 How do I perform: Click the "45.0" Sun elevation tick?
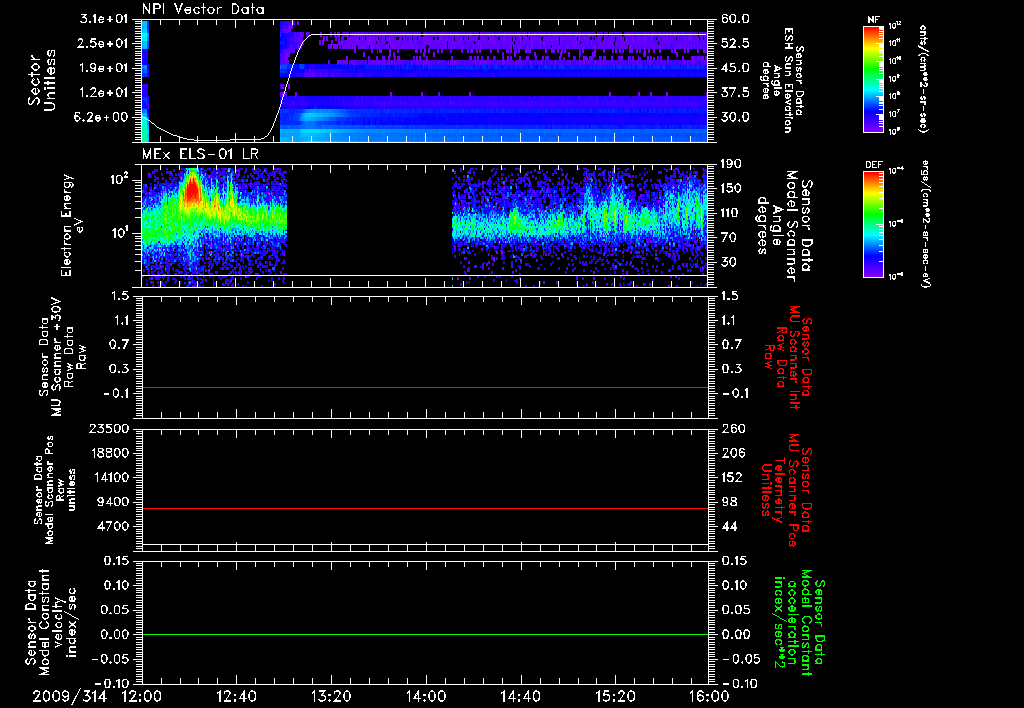tap(735, 68)
